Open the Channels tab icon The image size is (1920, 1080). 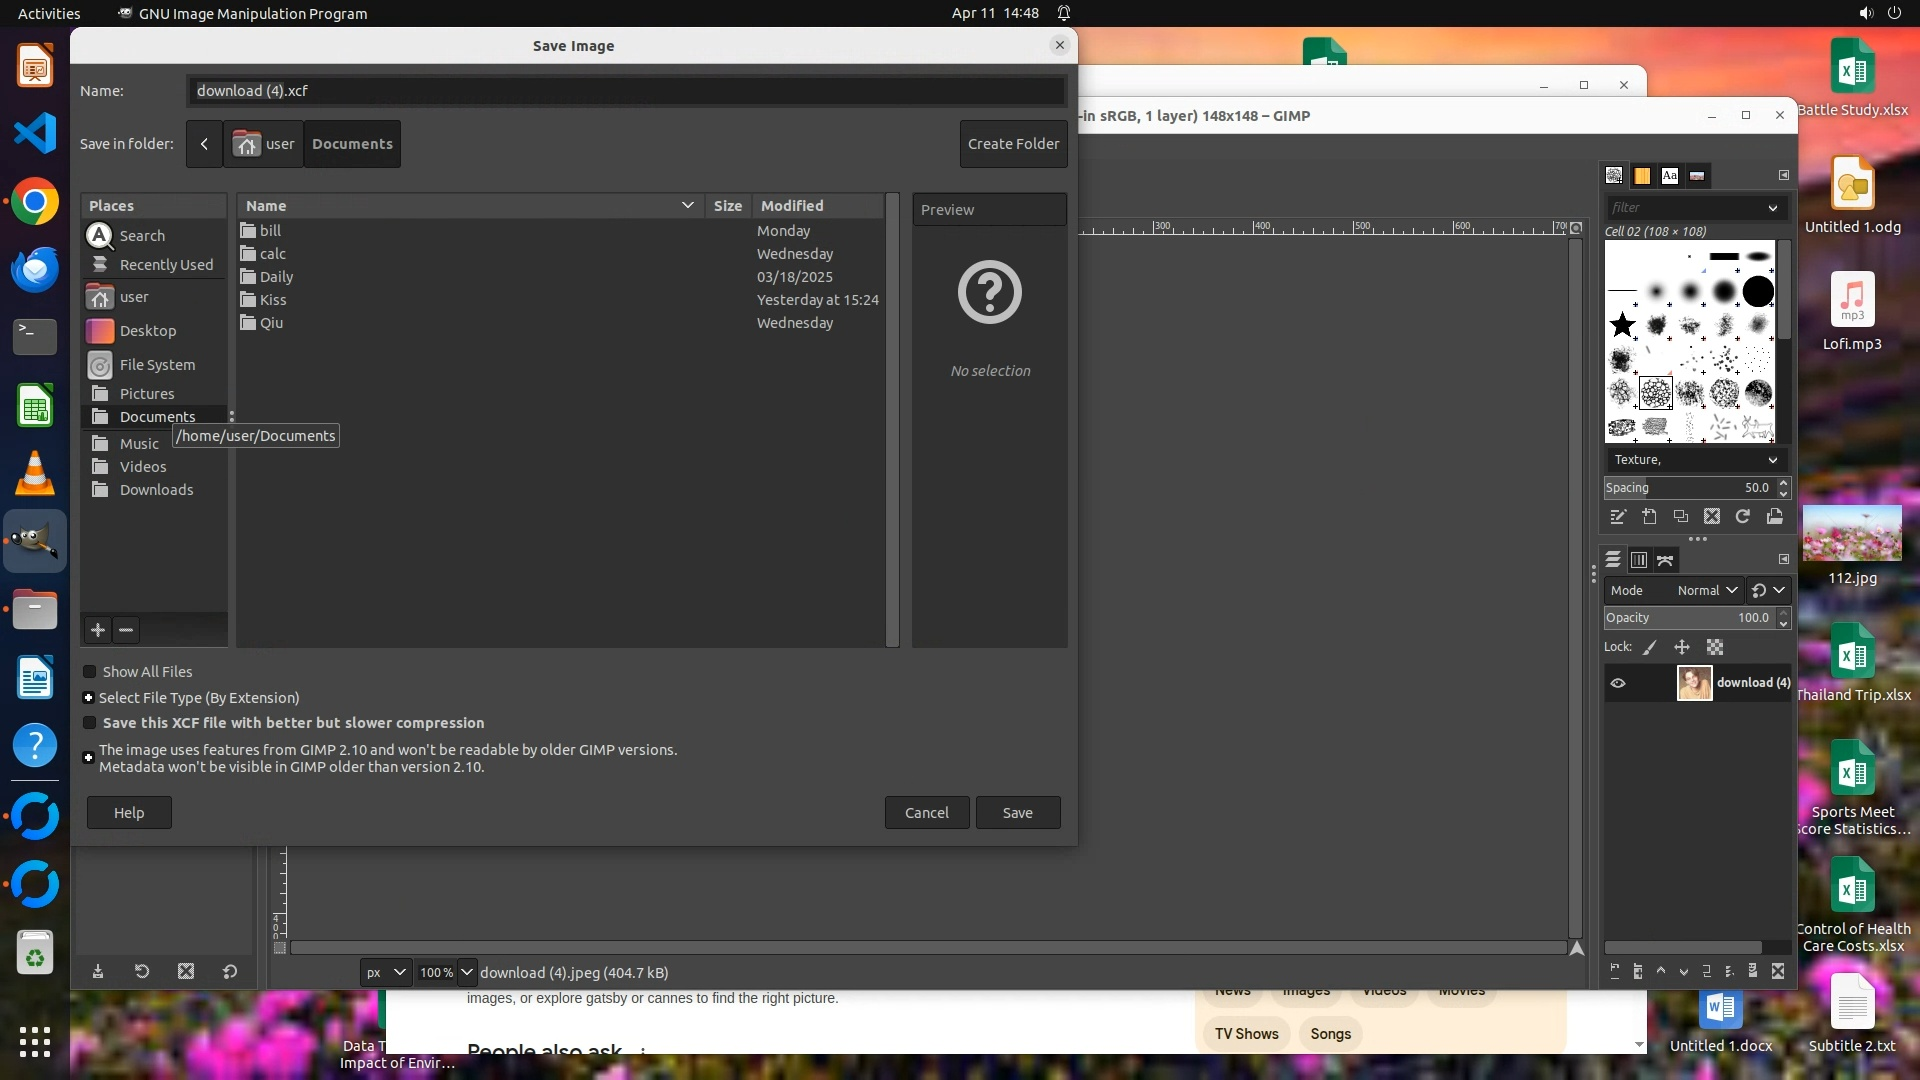pyautogui.click(x=1639, y=560)
